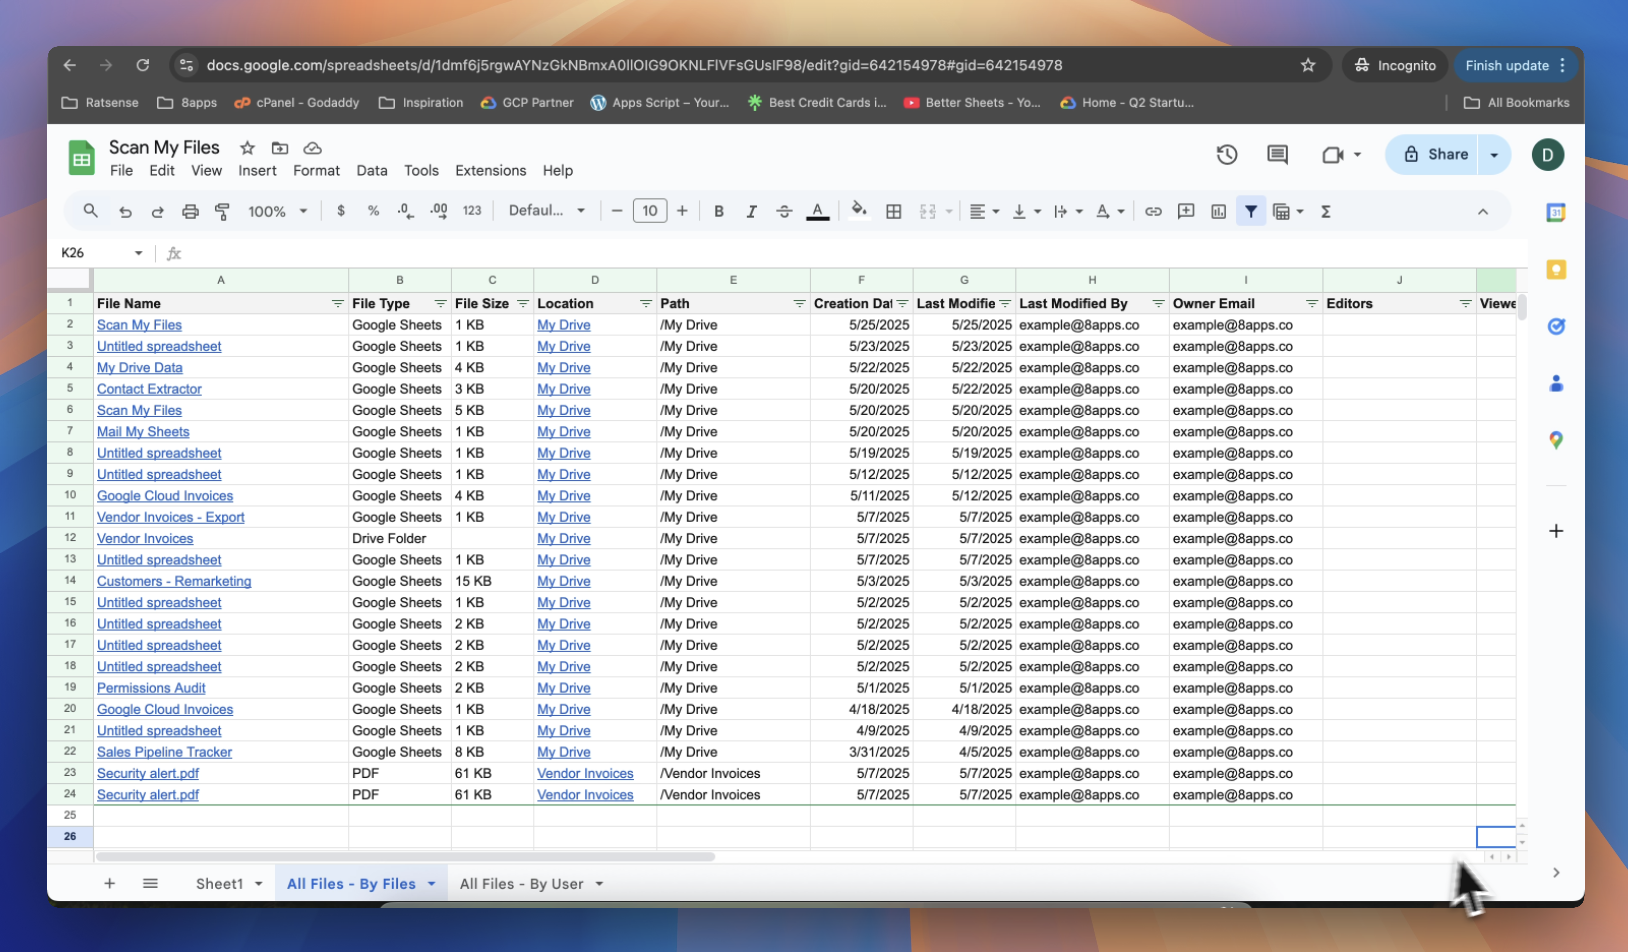Viewport: 1628px width, 952px height.
Task: Click the insert comment icon
Action: tap(1186, 211)
